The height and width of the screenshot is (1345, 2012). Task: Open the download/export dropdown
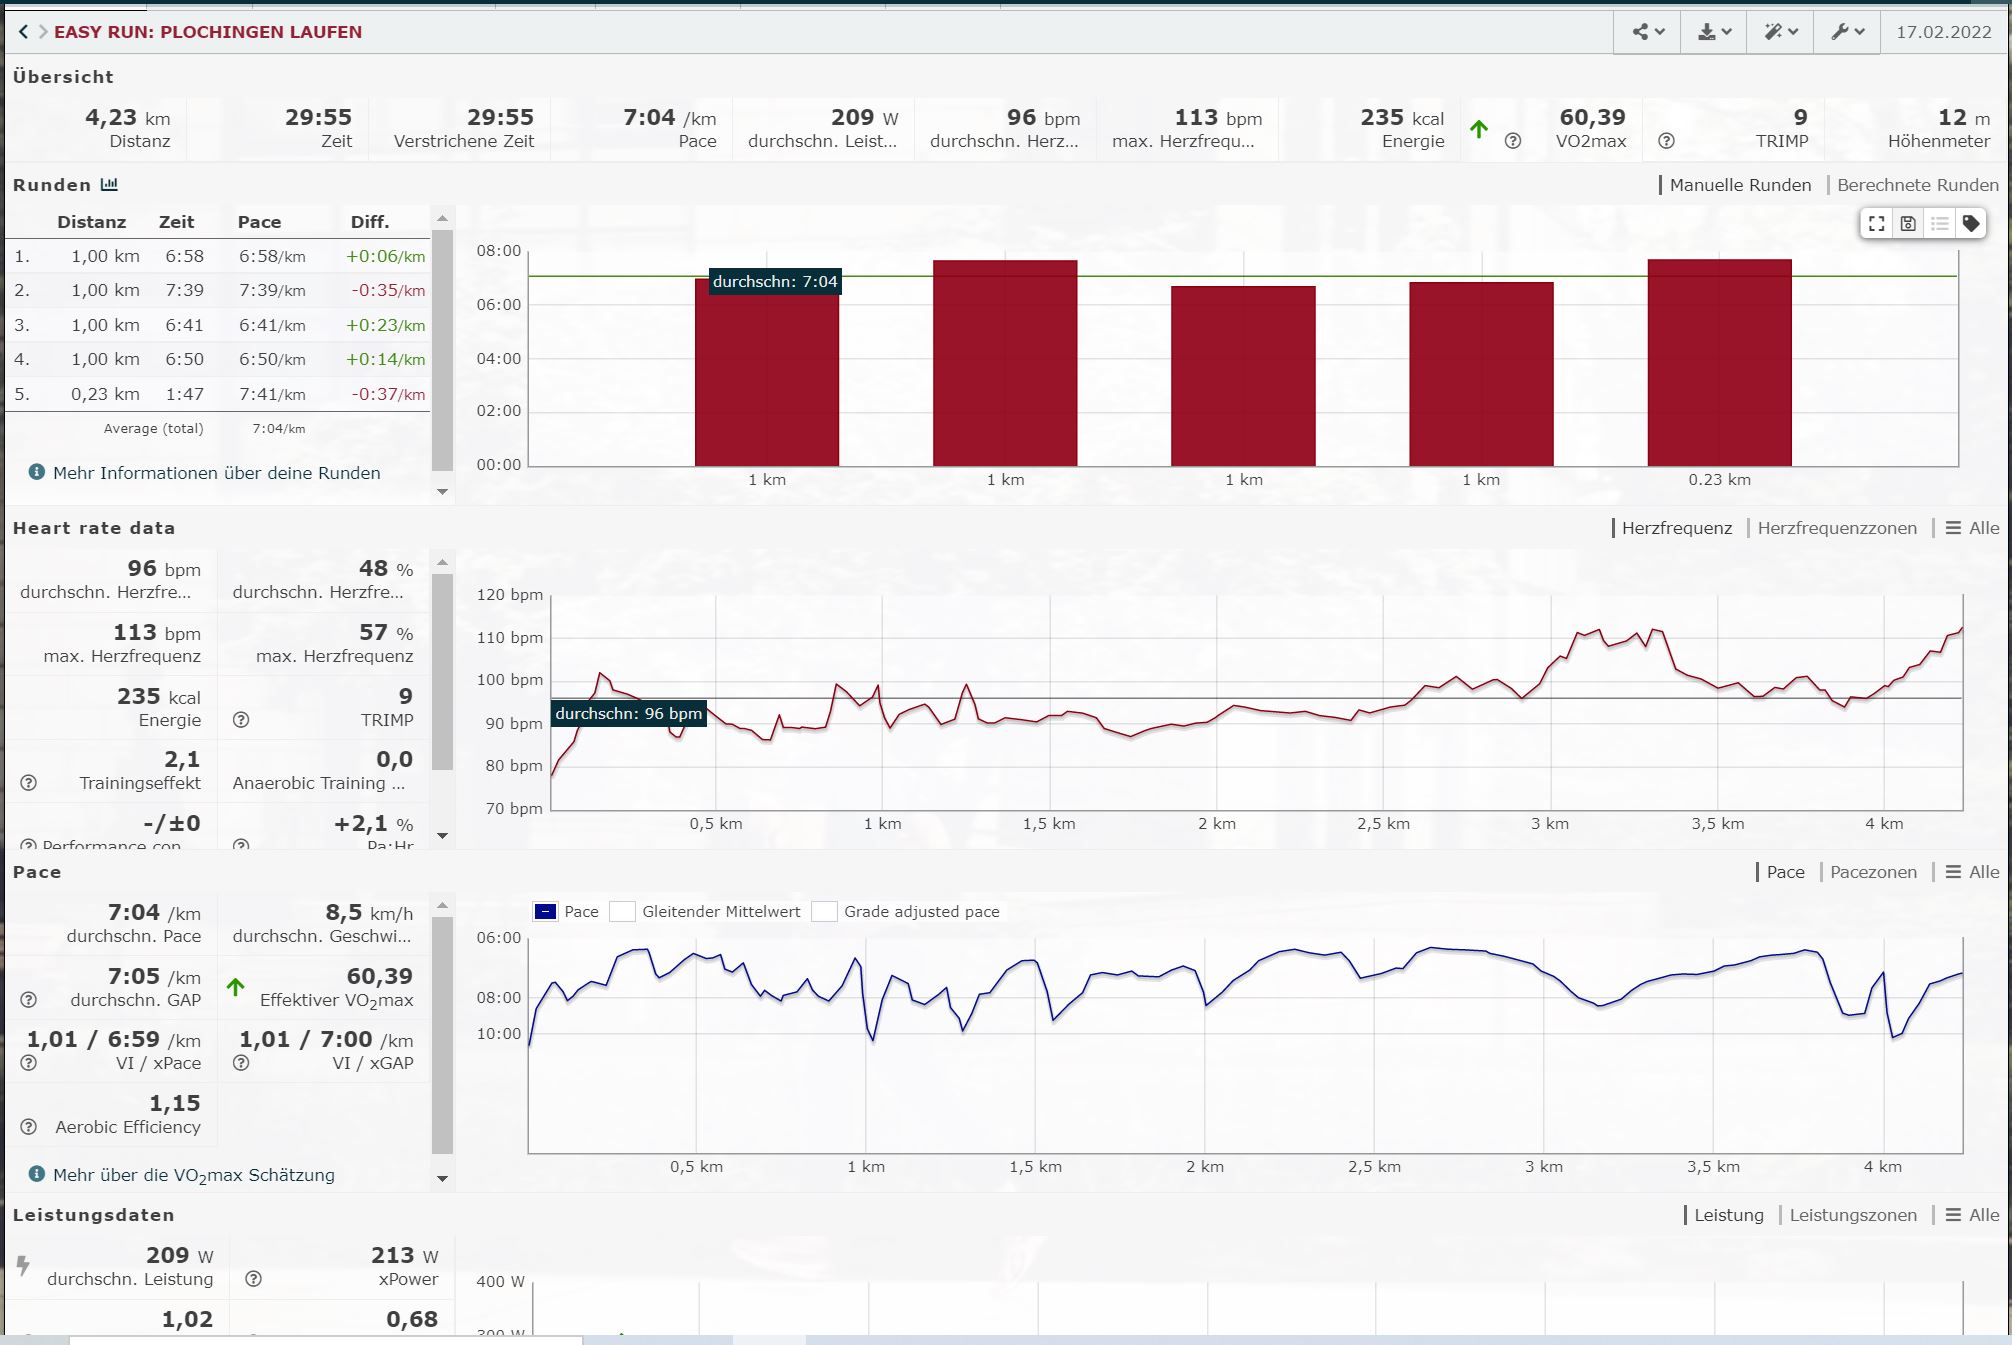[x=1714, y=32]
